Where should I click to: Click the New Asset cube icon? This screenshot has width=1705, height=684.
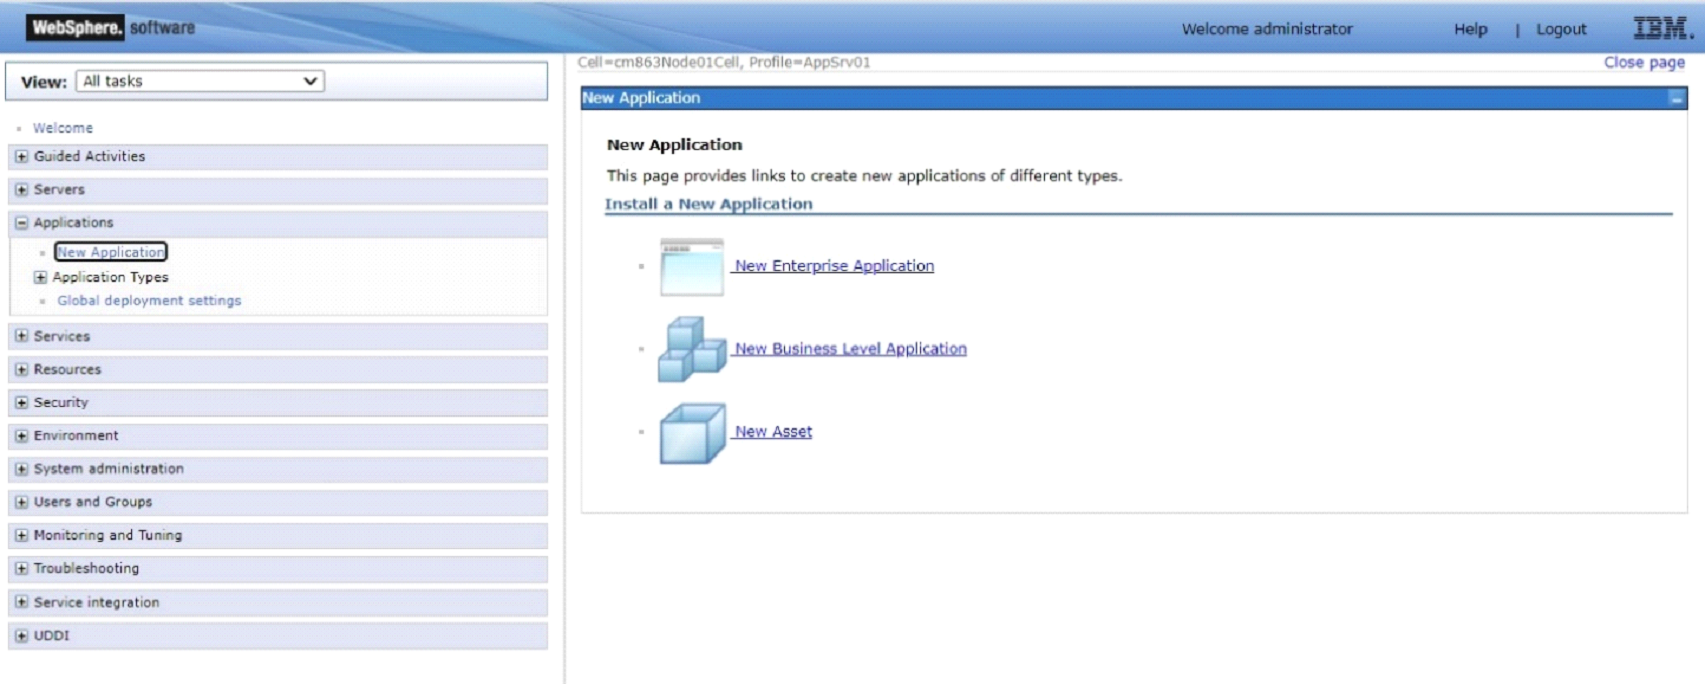click(x=692, y=433)
